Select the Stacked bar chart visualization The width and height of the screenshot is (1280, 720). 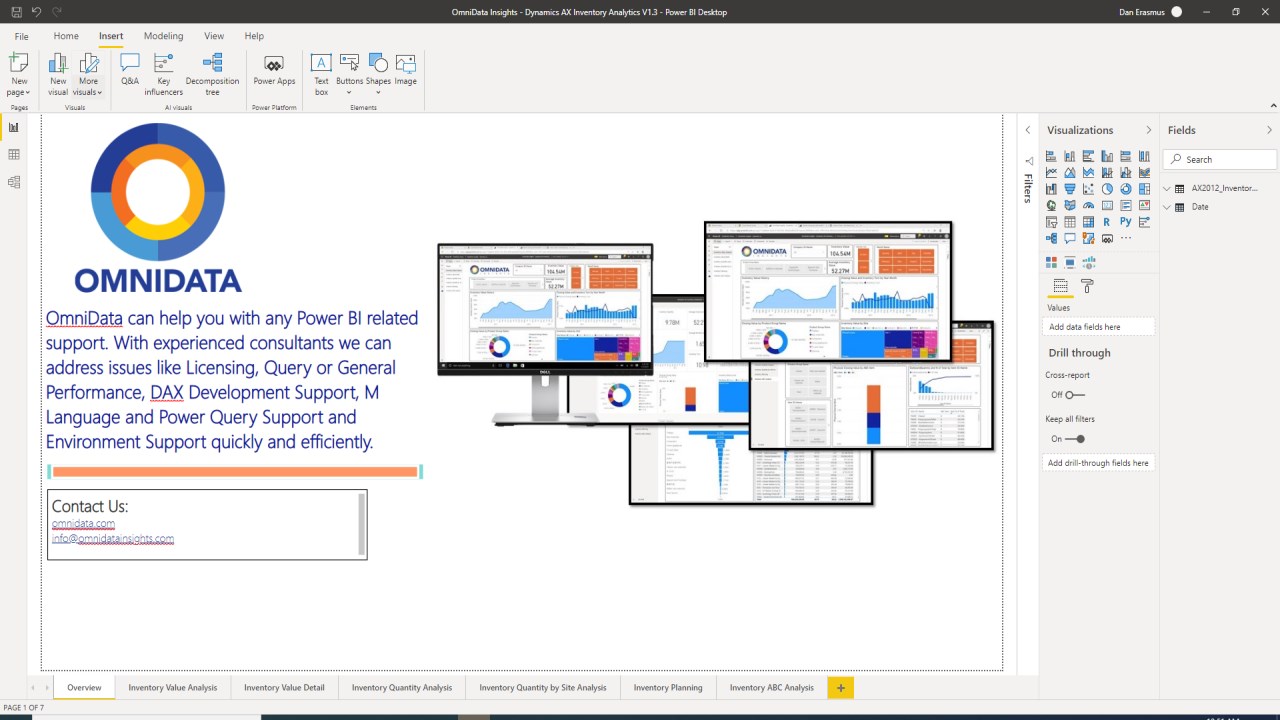1051,156
